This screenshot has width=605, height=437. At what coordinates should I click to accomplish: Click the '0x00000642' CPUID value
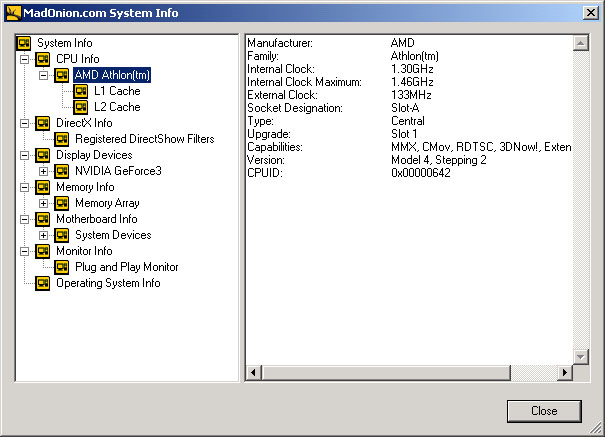(x=421, y=173)
